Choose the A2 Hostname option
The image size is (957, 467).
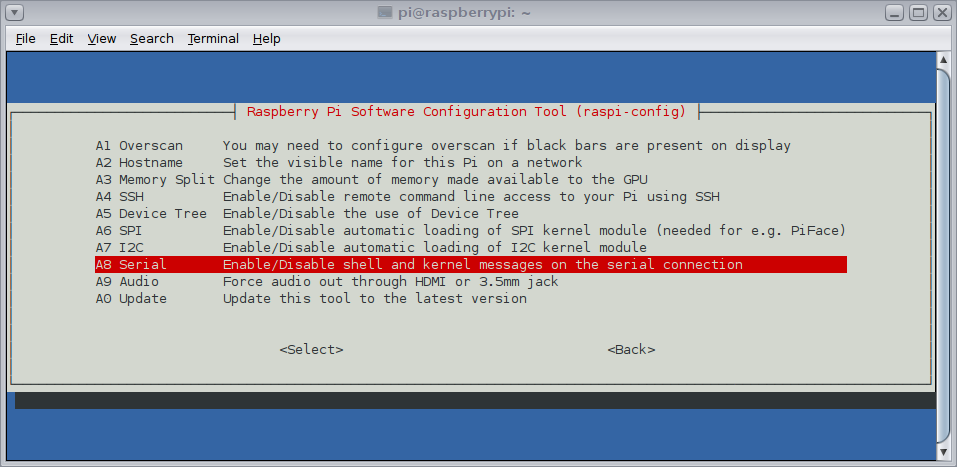[x=471, y=162]
